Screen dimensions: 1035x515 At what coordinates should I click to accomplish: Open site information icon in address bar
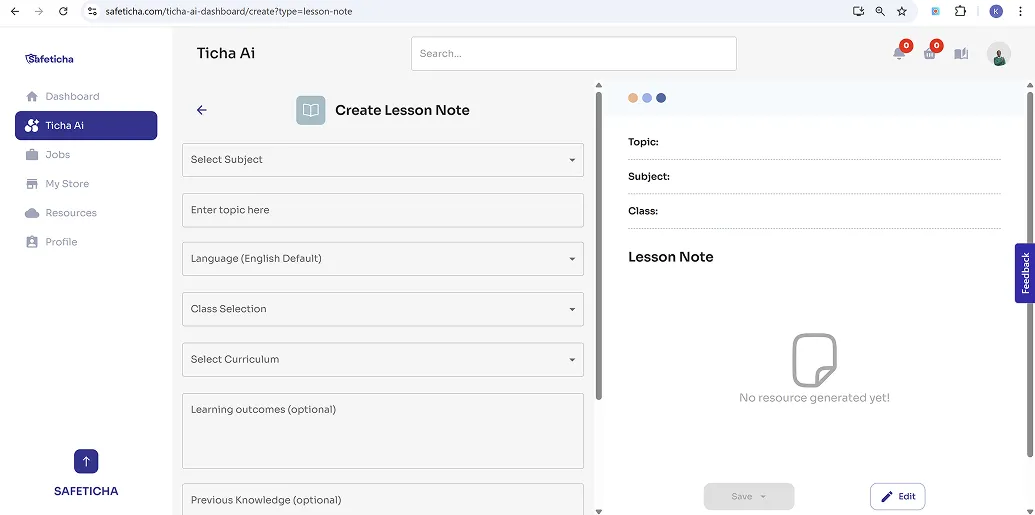click(92, 11)
